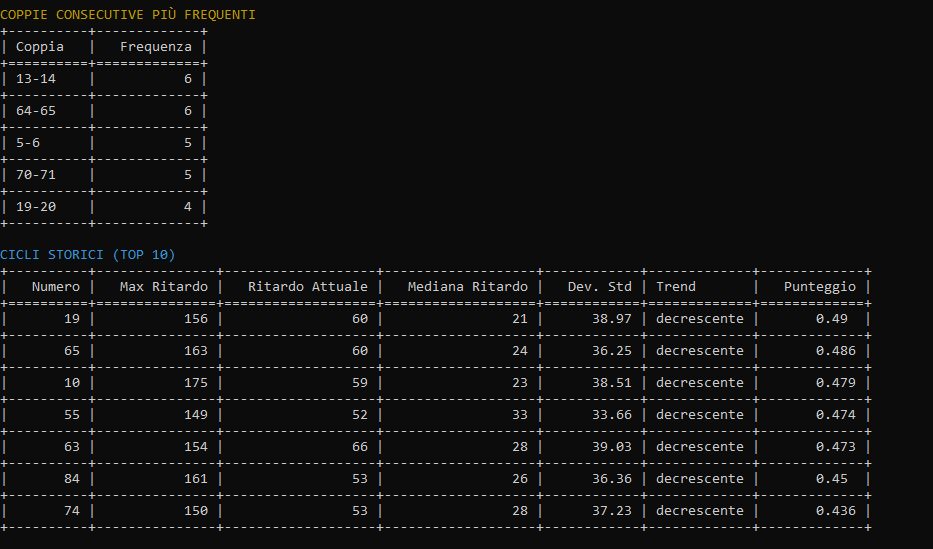Pick Ritardo Attuale "53" in number 74 row
The height and width of the screenshot is (549, 933).
(x=360, y=511)
